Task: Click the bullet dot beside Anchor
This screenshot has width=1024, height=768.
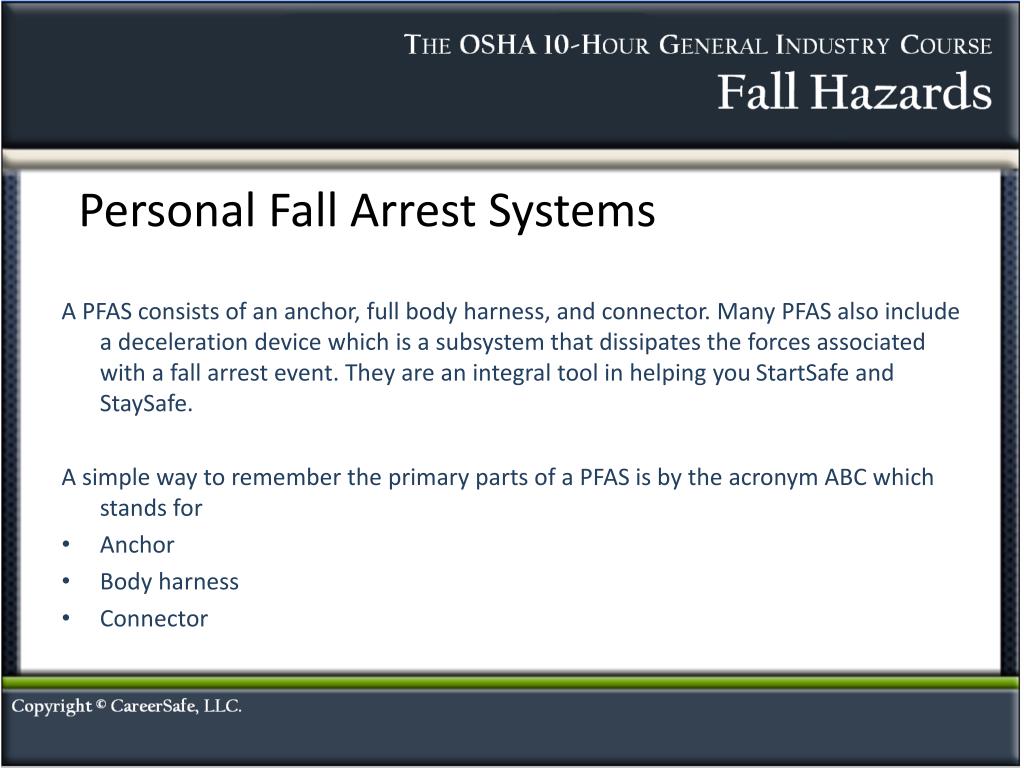Action: point(66,545)
